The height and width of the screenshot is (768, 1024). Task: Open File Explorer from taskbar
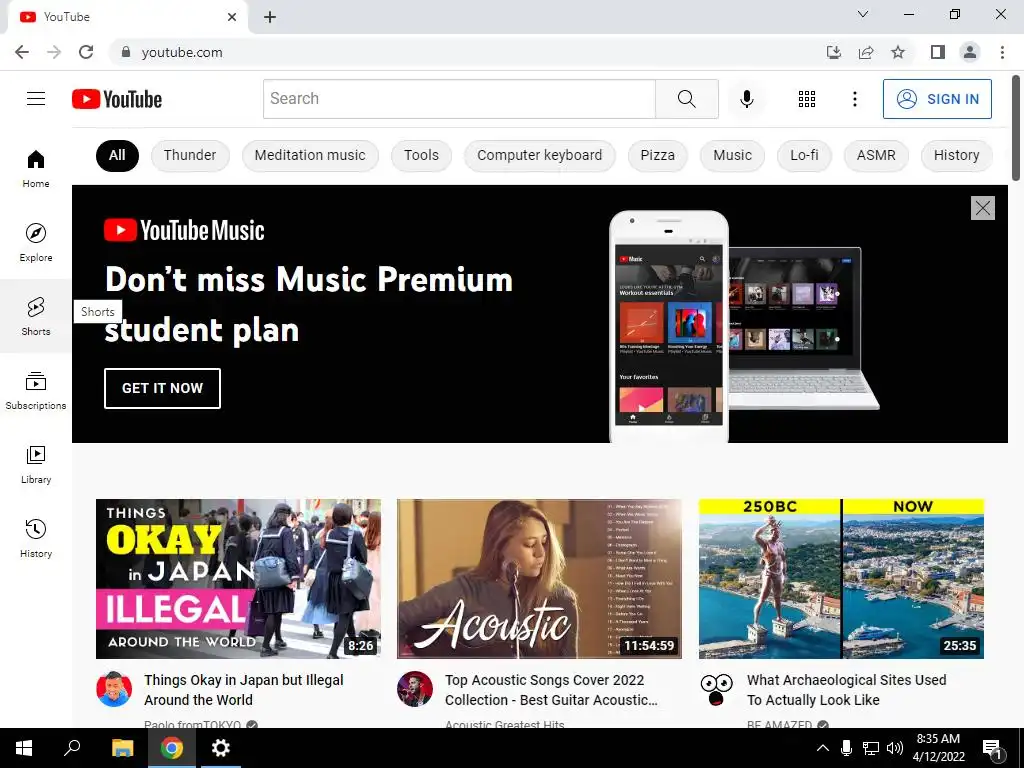pos(122,748)
